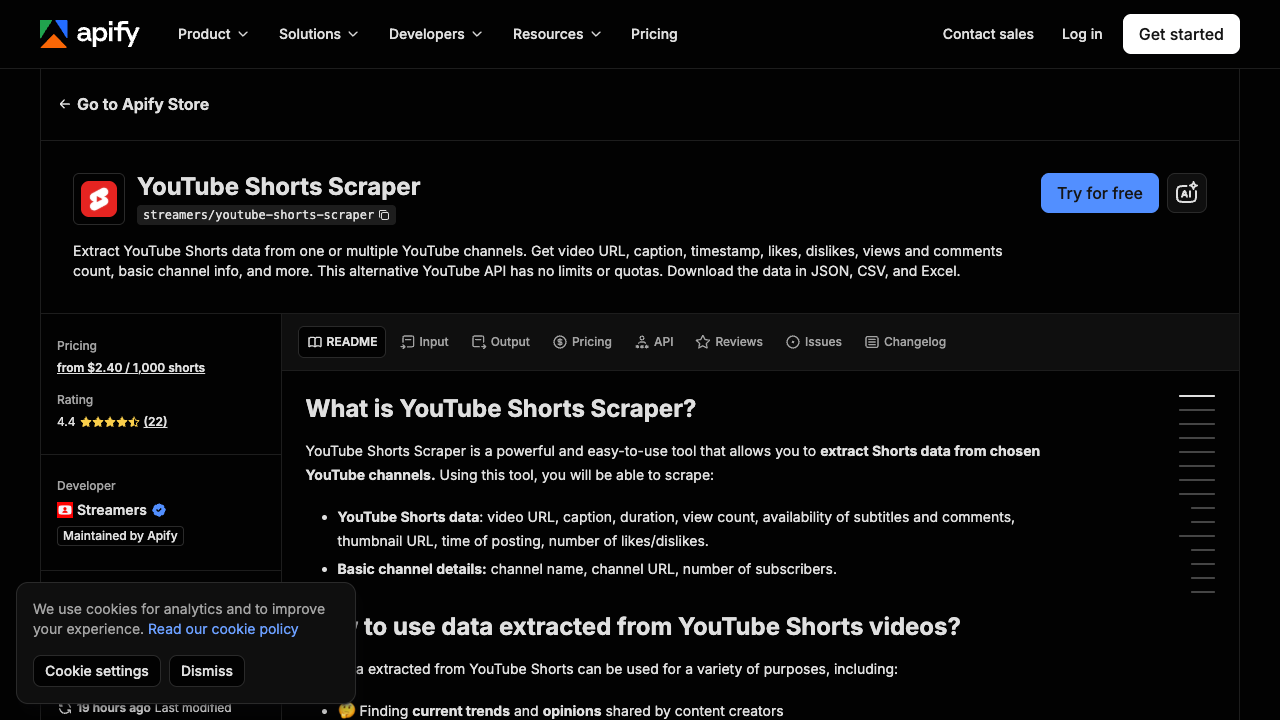Open the Developers dropdown
1280x720 pixels.
coord(436,34)
